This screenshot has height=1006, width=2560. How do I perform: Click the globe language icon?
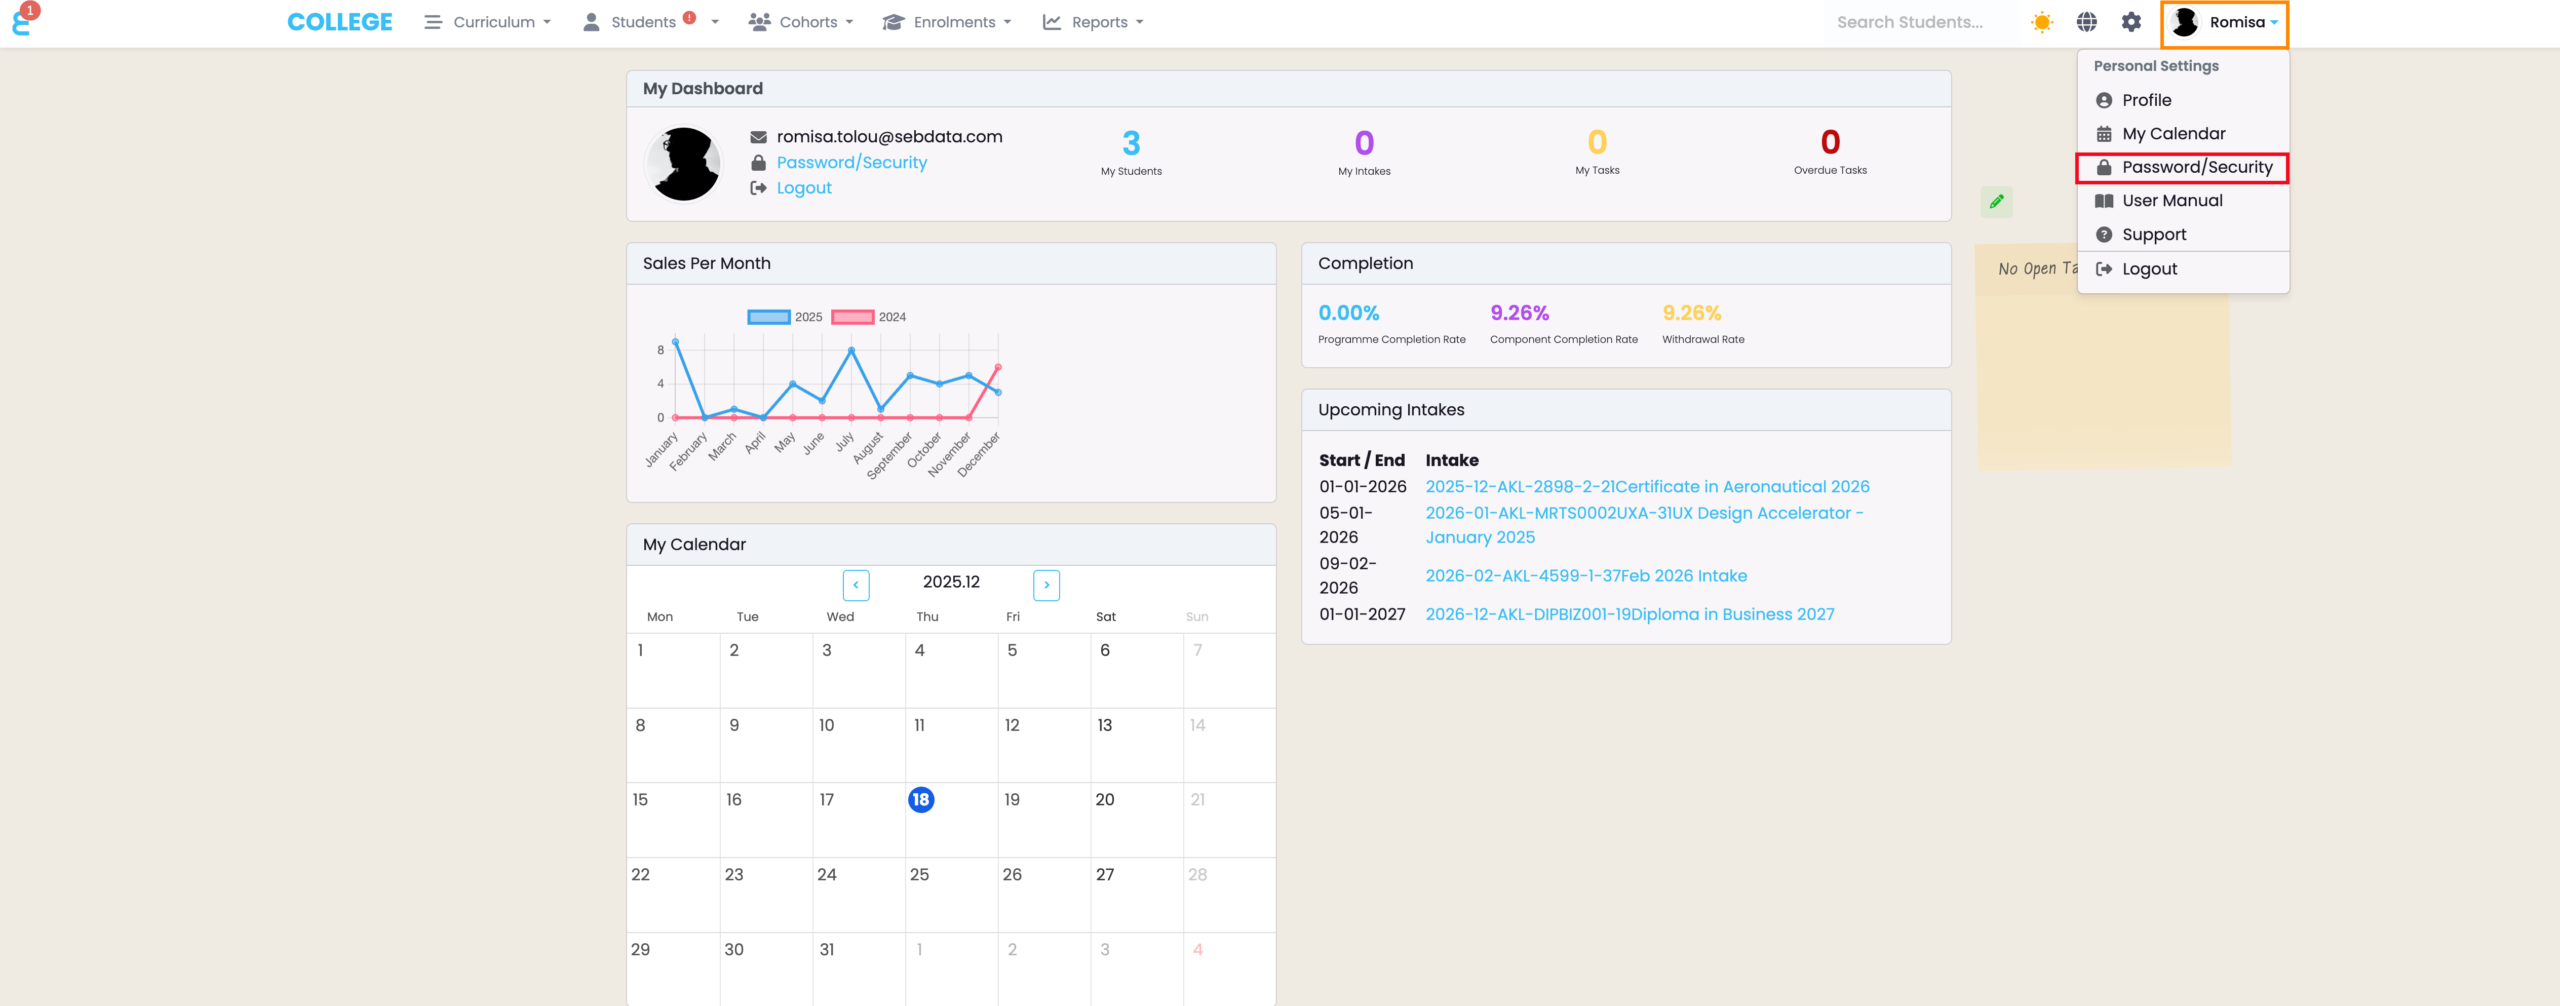coord(2087,22)
